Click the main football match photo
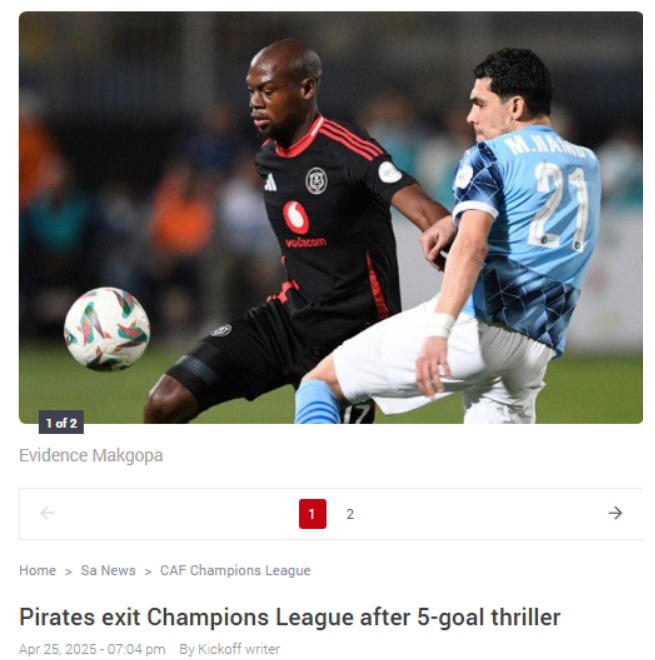This screenshot has height=660, width=655. tap(330, 217)
